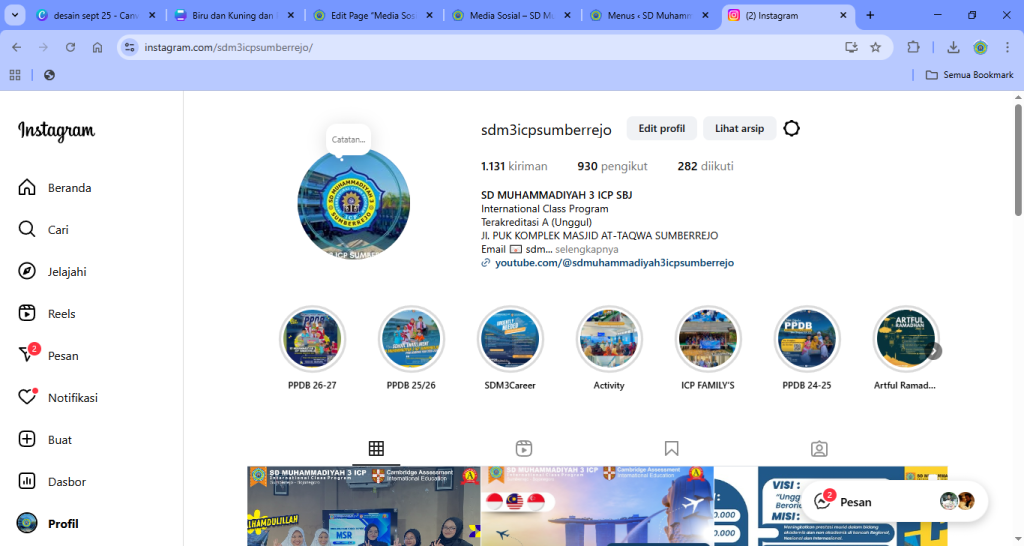Open Pesan messages in sidebar
1024x546 pixels.
[49, 356]
